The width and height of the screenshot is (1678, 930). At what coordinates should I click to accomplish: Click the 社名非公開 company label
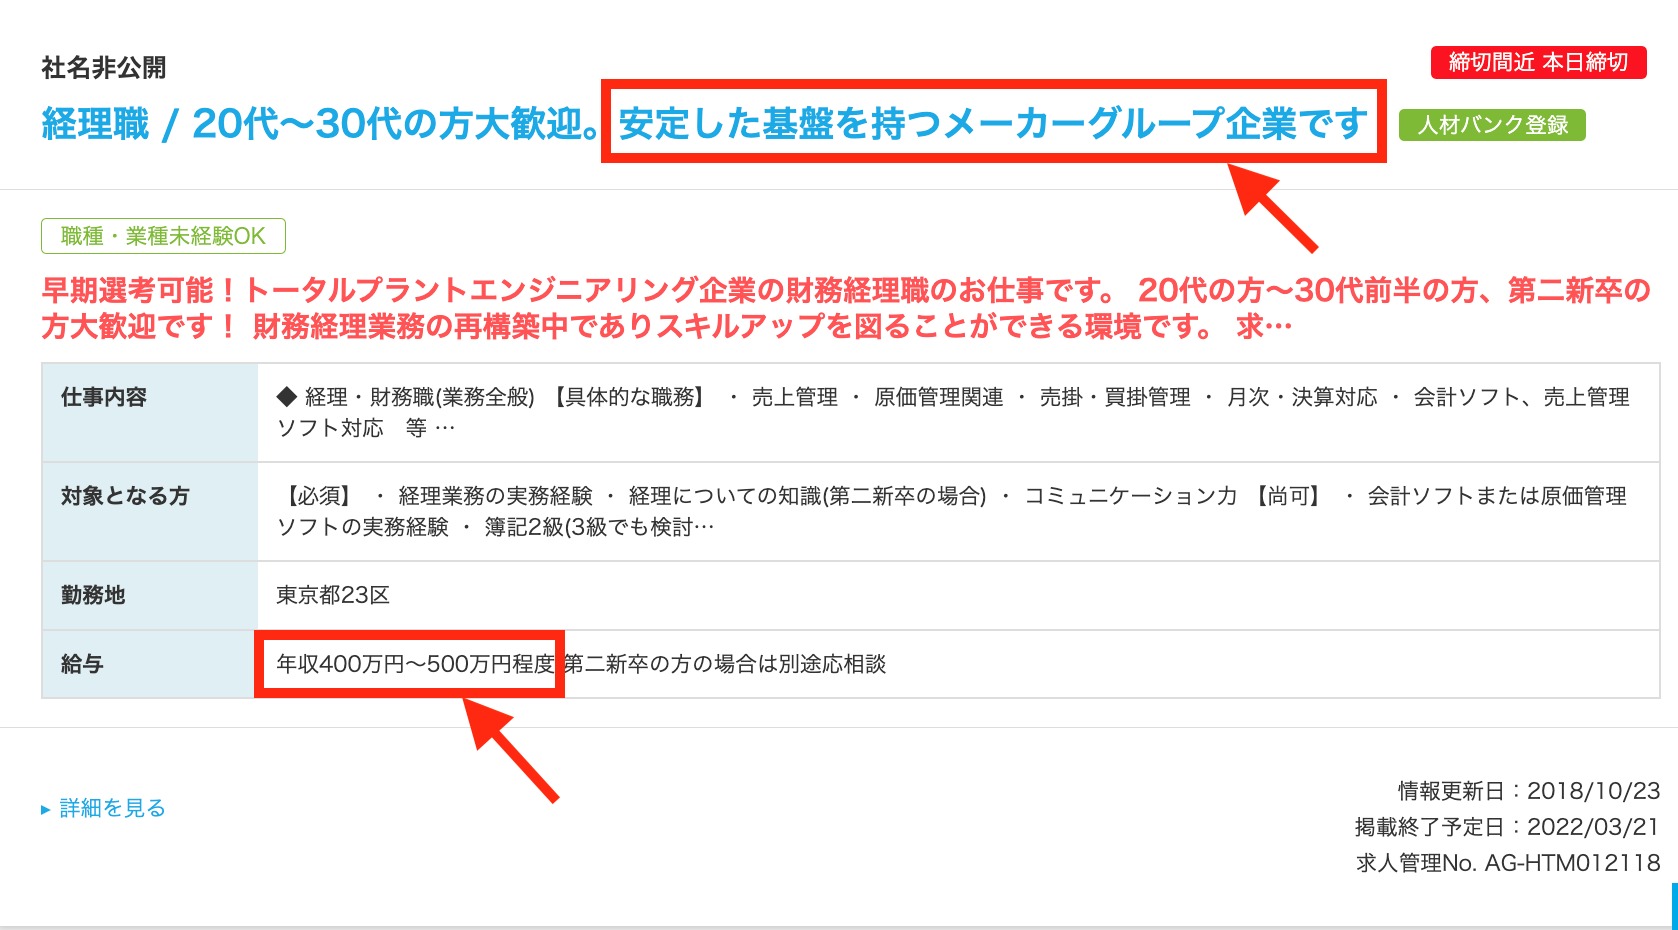(x=104, y=68)
